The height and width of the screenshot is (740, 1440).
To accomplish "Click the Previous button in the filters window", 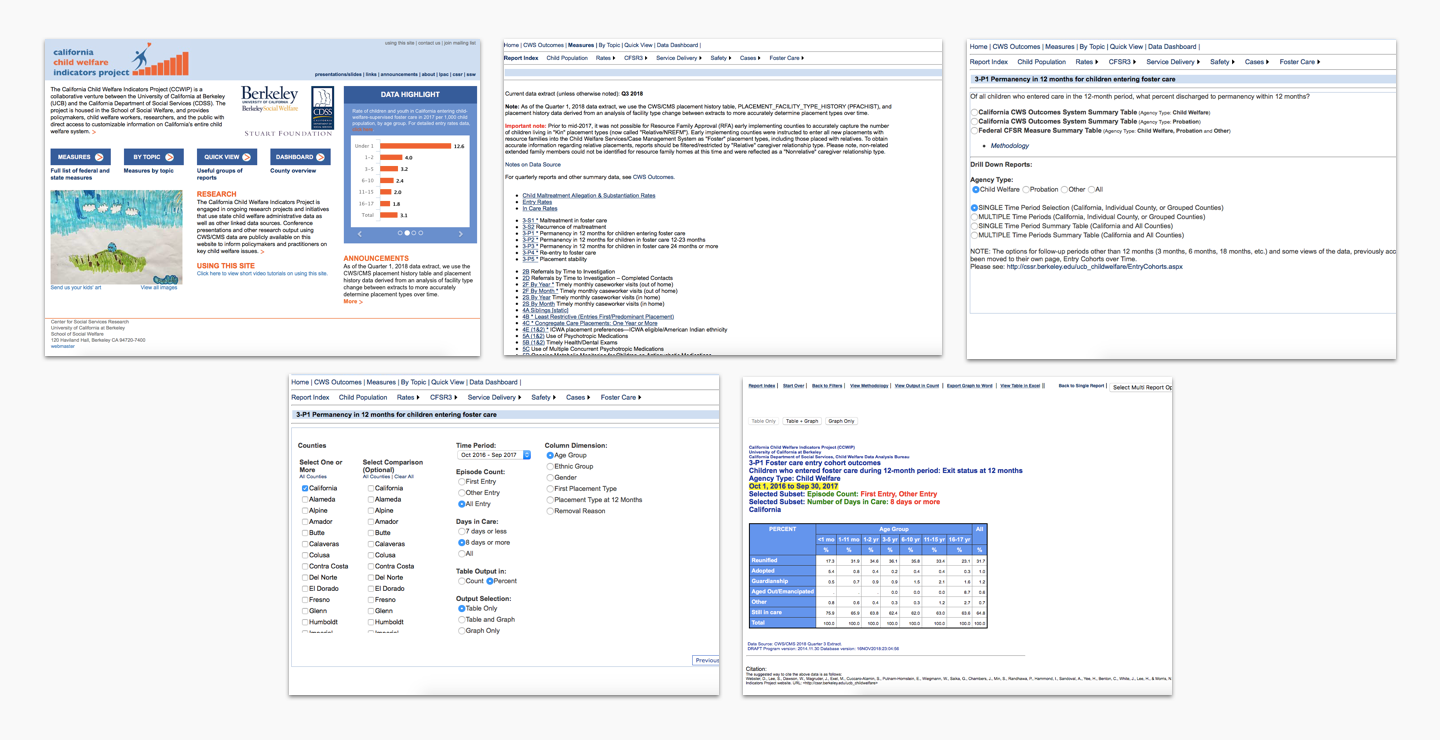I will pos(707,660).
